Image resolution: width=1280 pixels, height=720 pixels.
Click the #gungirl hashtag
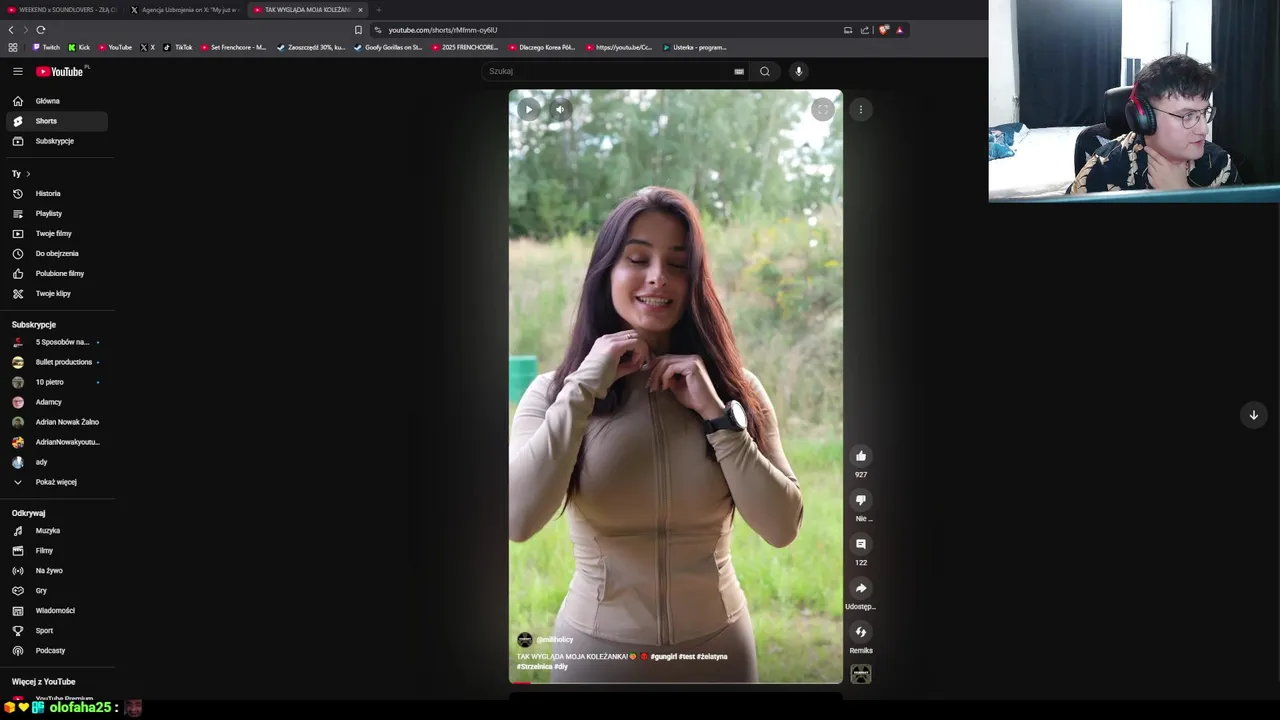[x=664, y=657]
